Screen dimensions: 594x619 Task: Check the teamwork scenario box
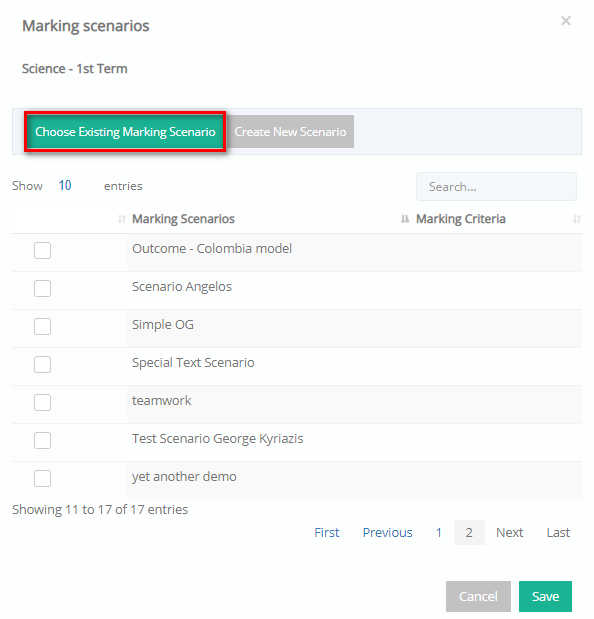click(42, 402)
